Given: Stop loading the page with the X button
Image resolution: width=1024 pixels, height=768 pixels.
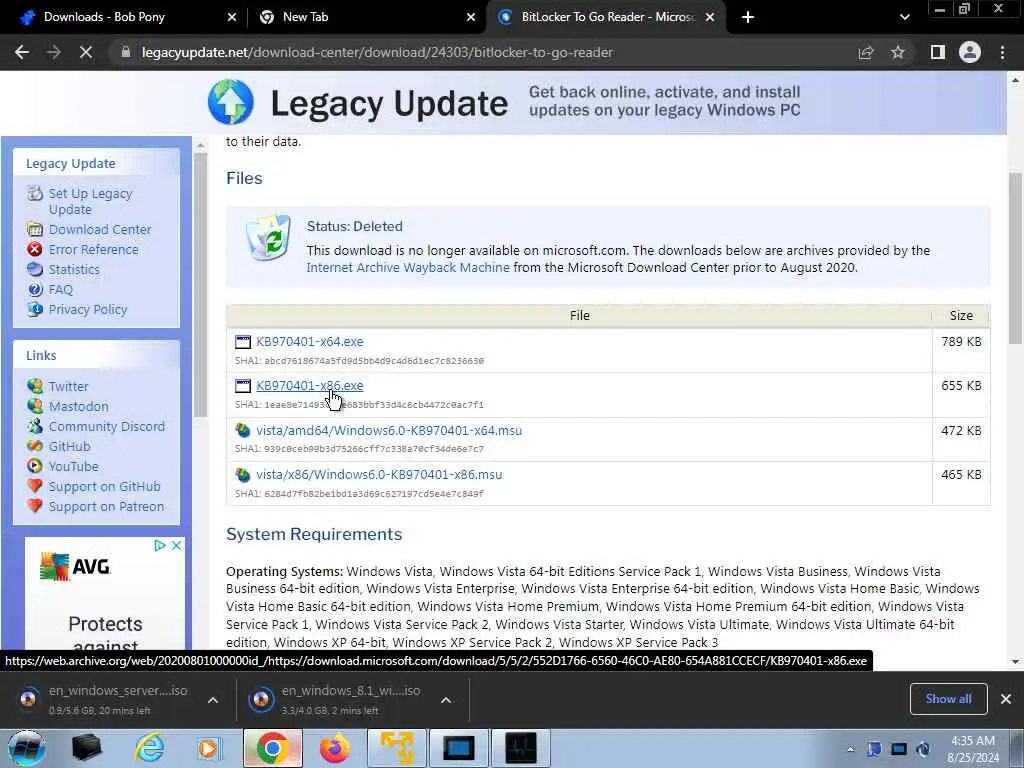Looking at the screenshot, I should click(86, 52).
